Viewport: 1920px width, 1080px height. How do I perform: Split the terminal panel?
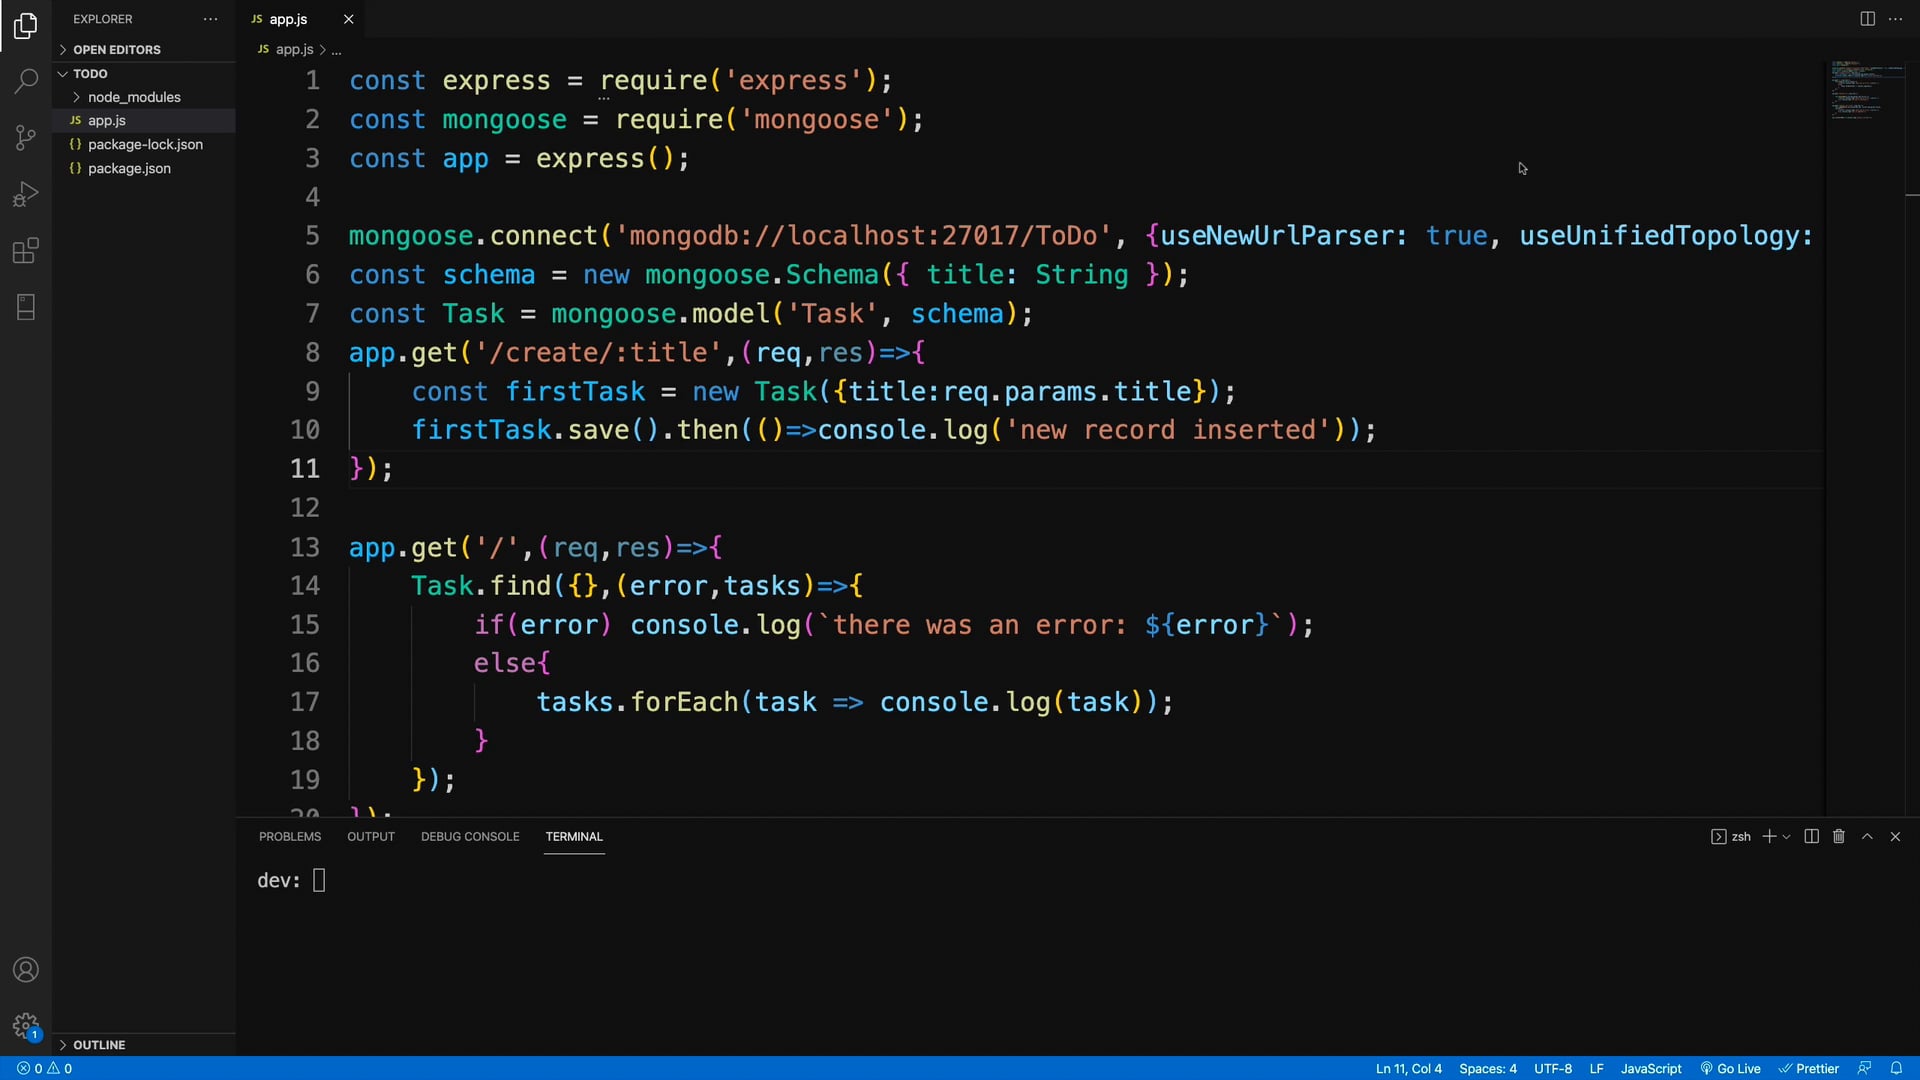pyautogui.click(x=1810, y=836)
